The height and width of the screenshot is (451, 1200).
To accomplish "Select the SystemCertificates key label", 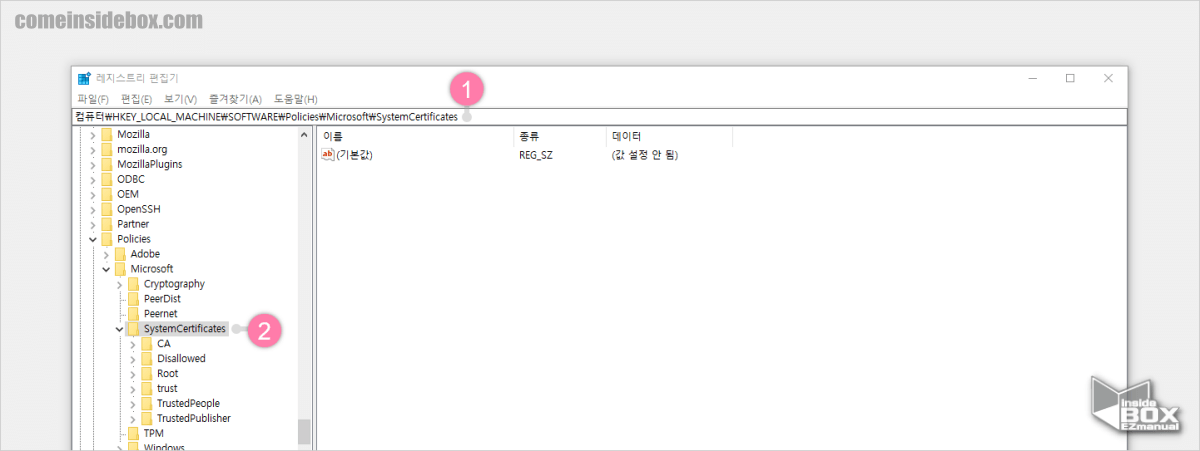I will (x=185, y=329).
